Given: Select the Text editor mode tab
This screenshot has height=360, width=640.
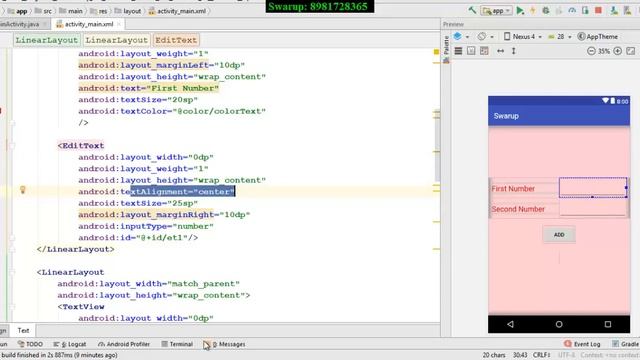Looking at the screenshot, I should [x=23, y=330].
